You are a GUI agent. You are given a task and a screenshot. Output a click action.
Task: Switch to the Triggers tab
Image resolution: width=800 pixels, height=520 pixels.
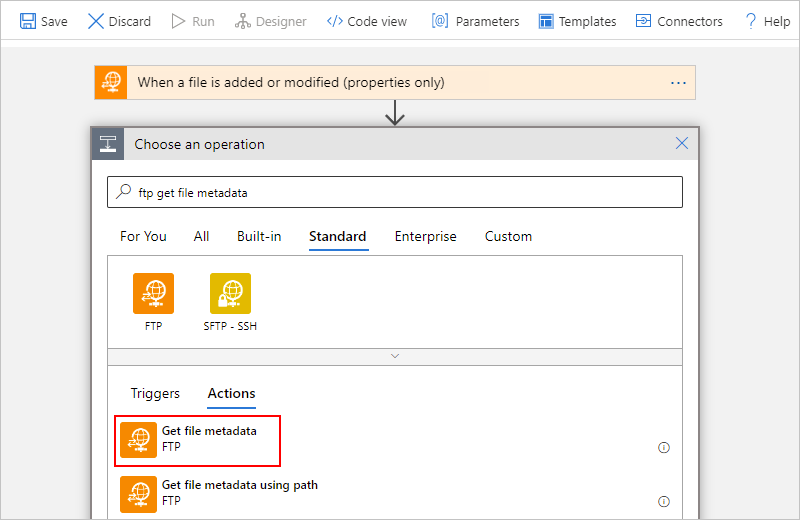(x=155, y=393)
